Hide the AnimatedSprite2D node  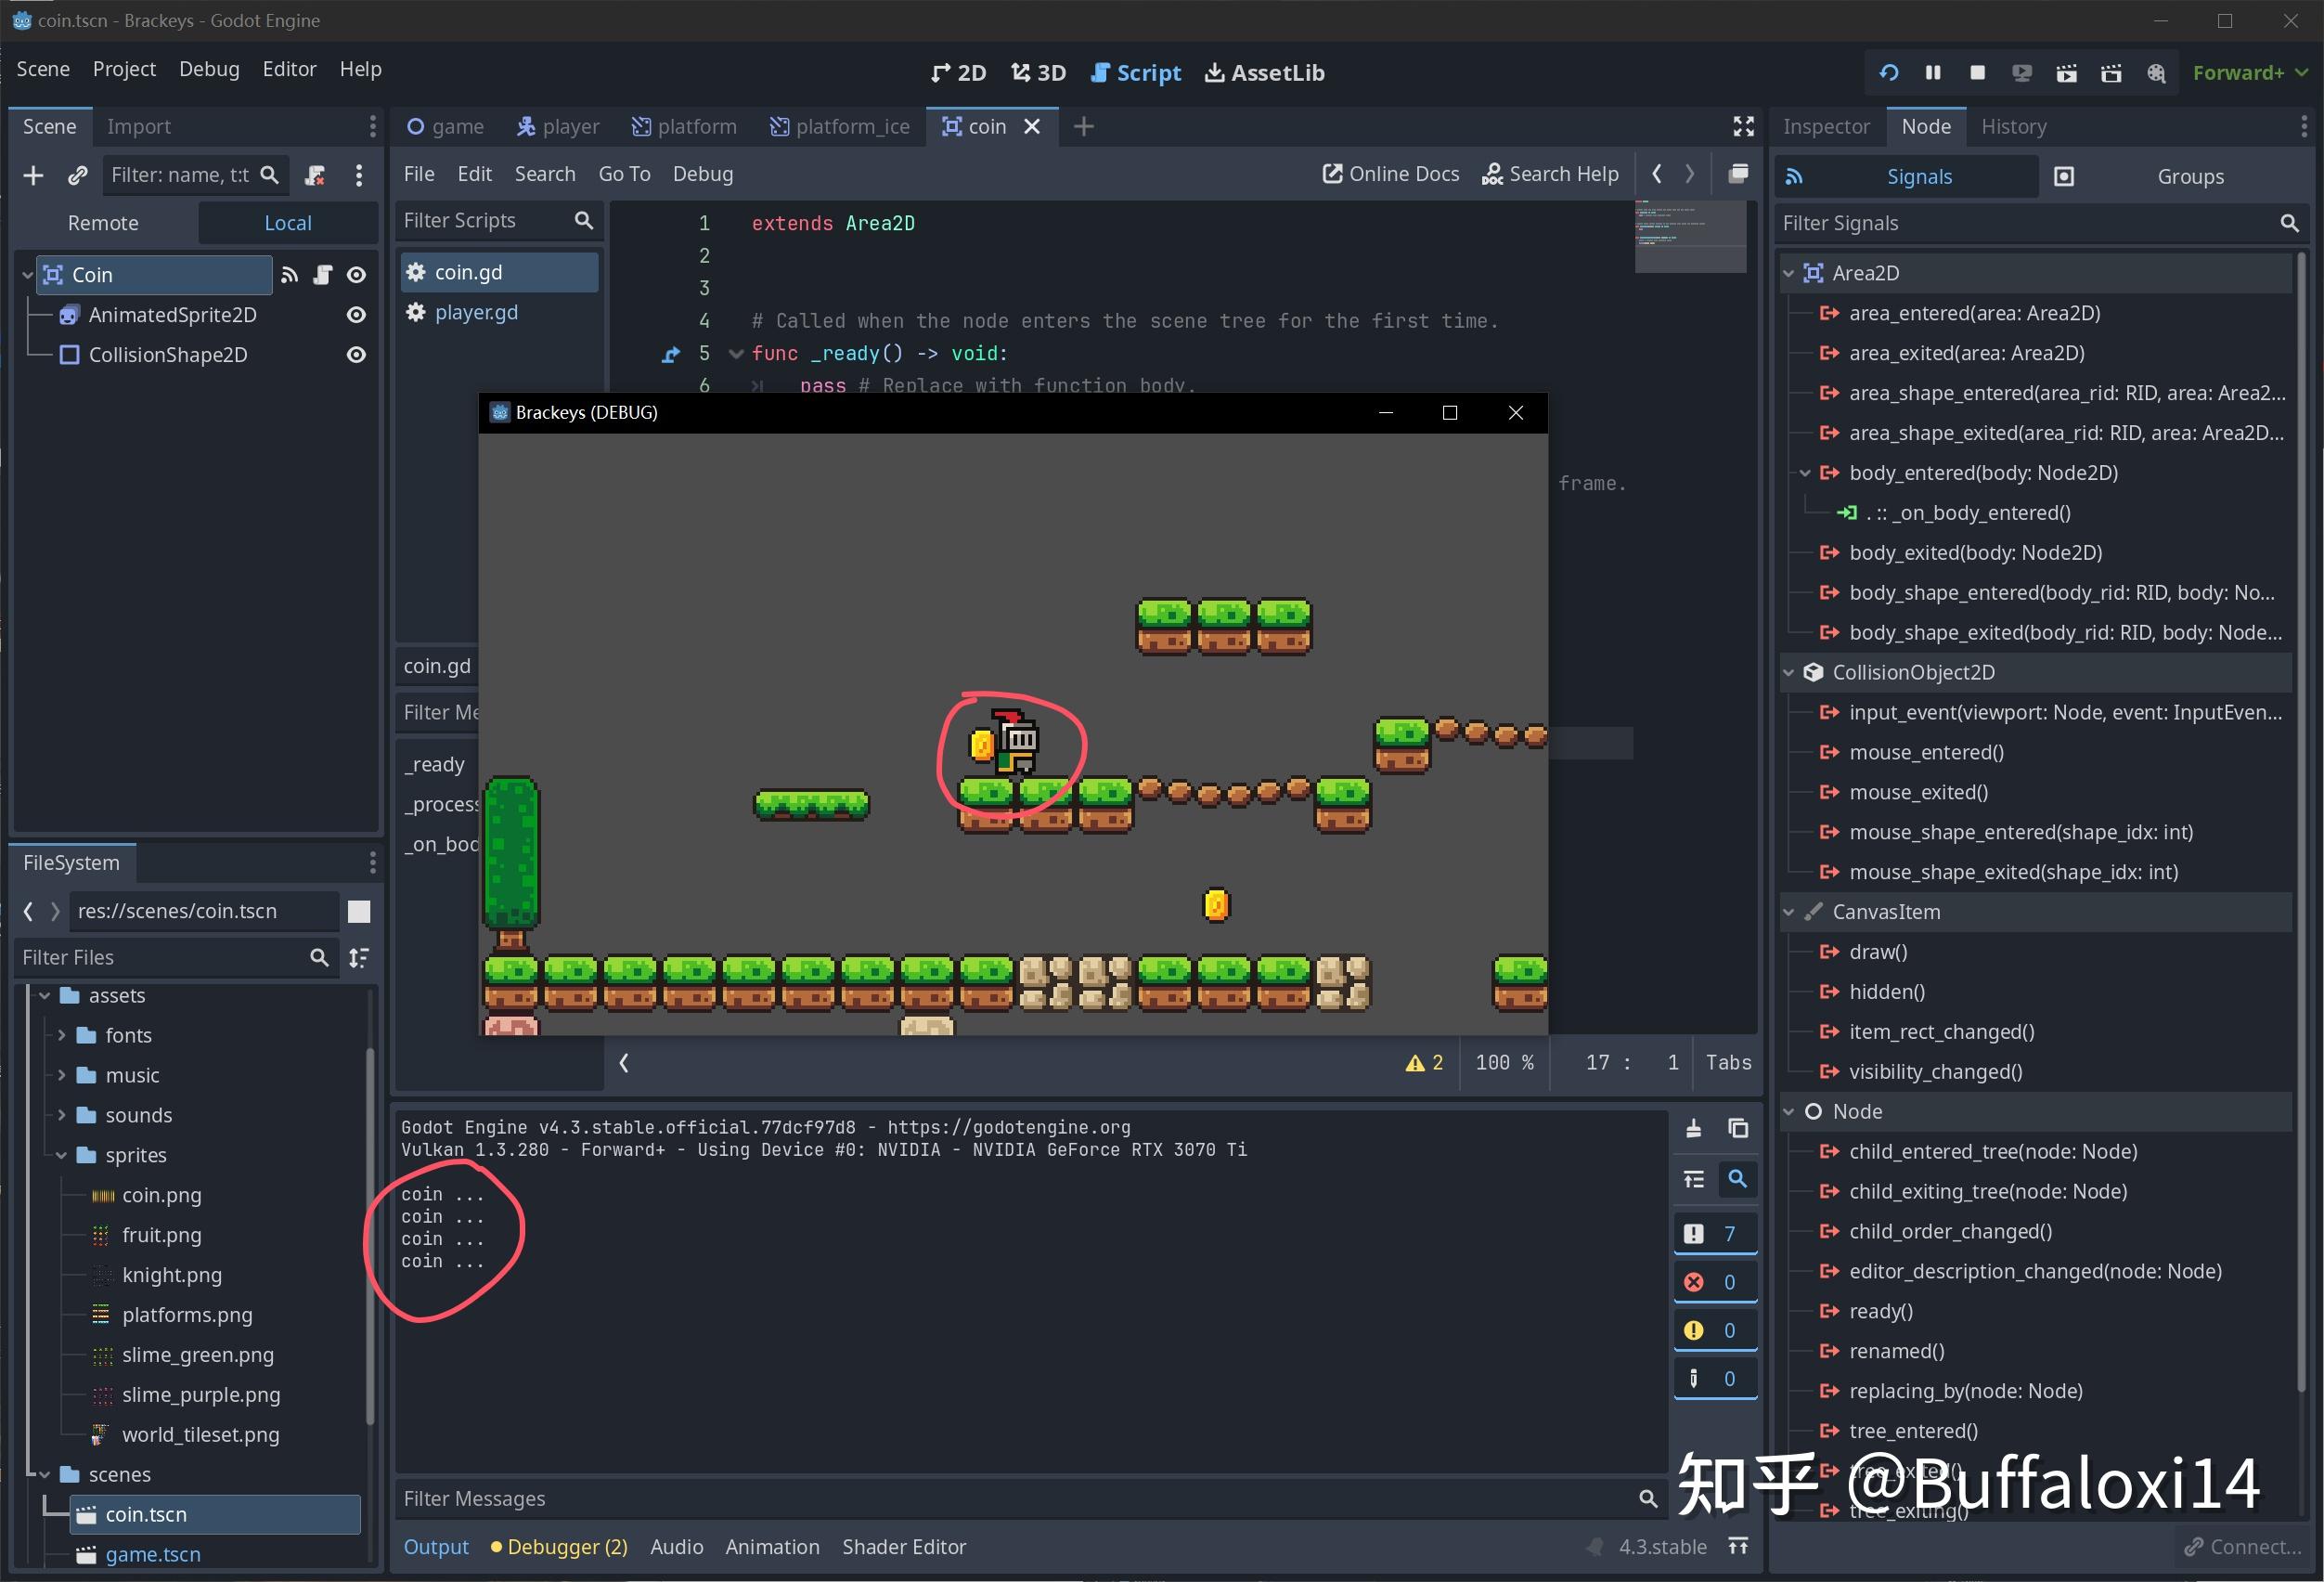coord(356,315)
